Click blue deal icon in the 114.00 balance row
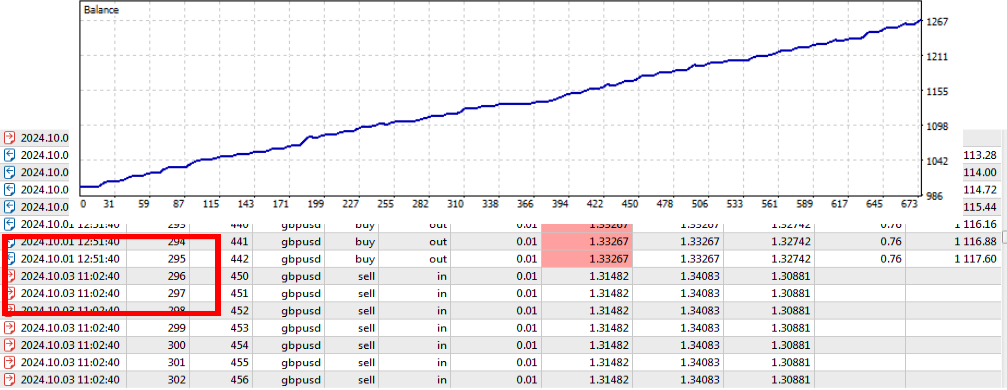This screenshot has width=1007, height=390. [10, 172]
